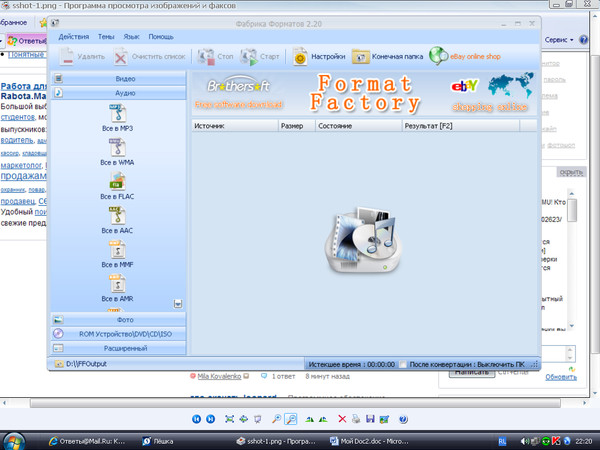Screen dimensions: 600x450
Task: Open the Язык menu
Action: click(x=131, y=37)
